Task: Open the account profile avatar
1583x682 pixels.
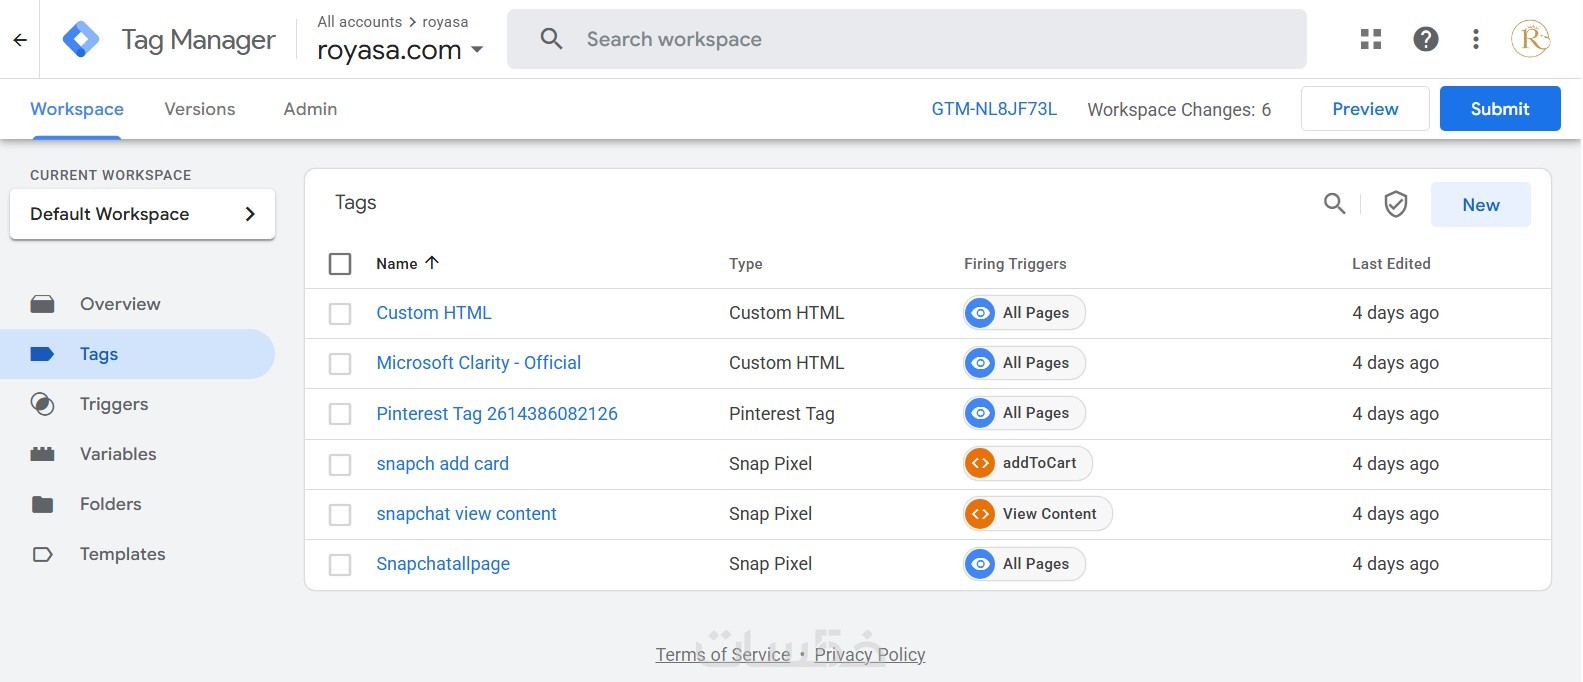Action: (x=1530, y=39)
